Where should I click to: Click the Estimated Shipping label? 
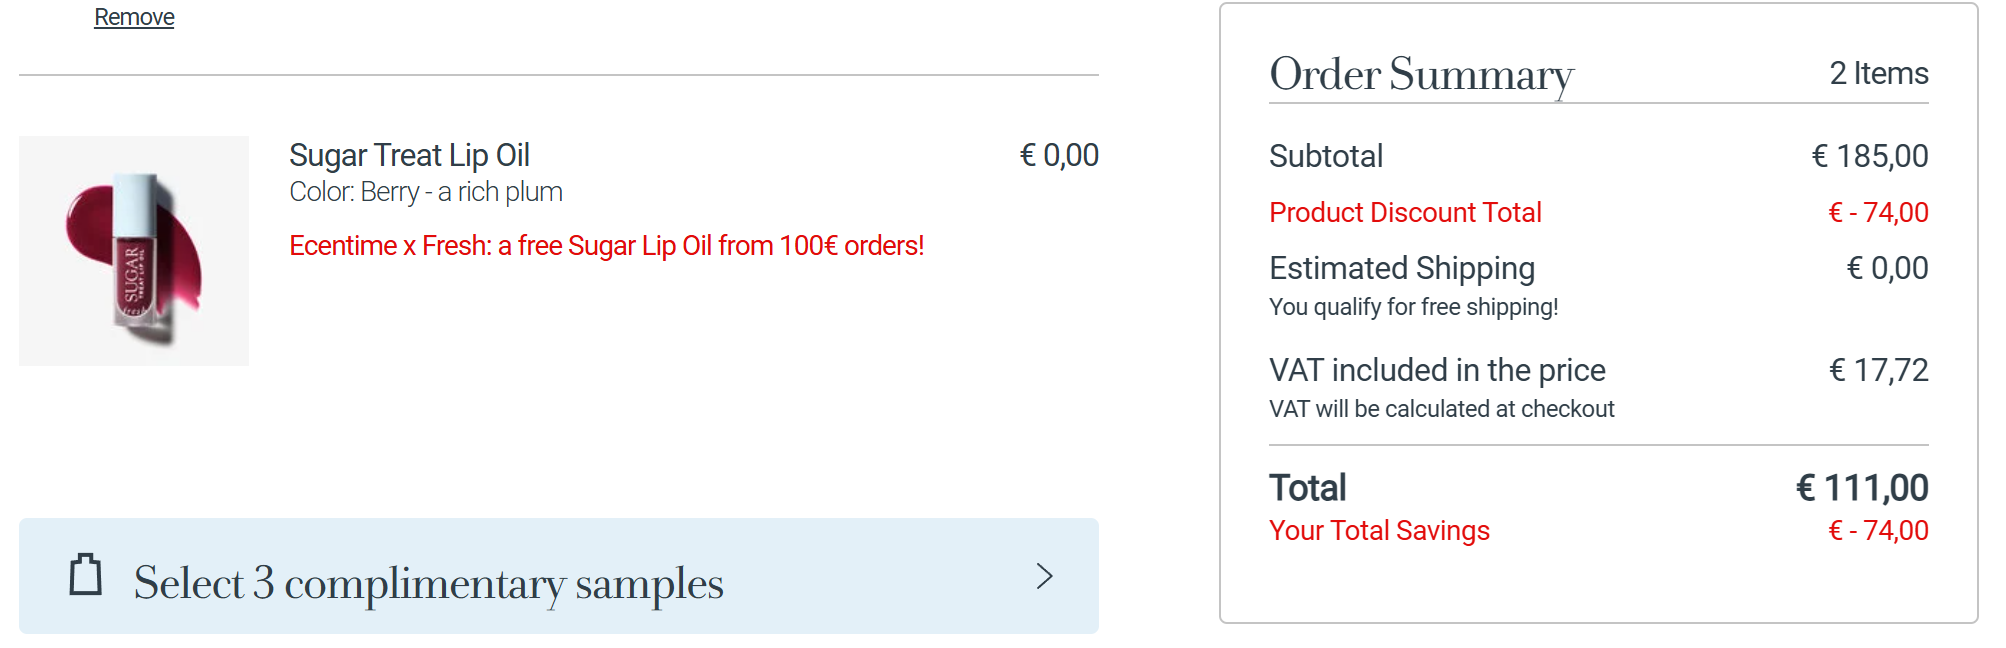point(1401,268)
